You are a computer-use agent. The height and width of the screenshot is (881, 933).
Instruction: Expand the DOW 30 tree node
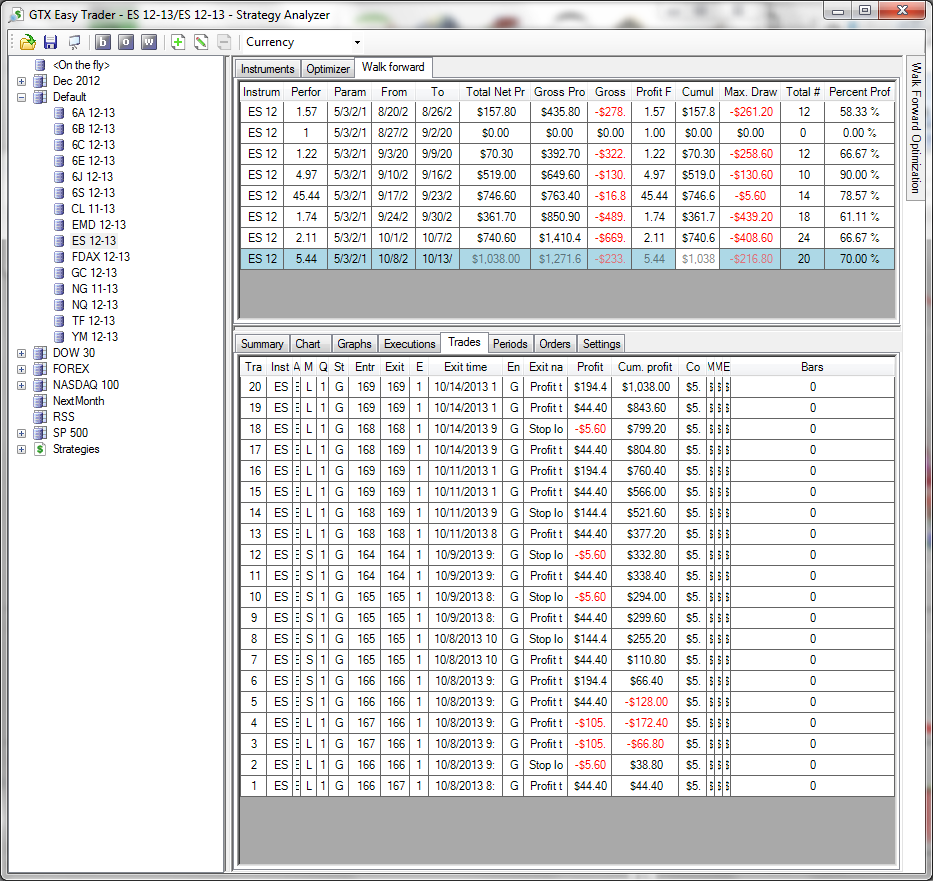[21, 353]
